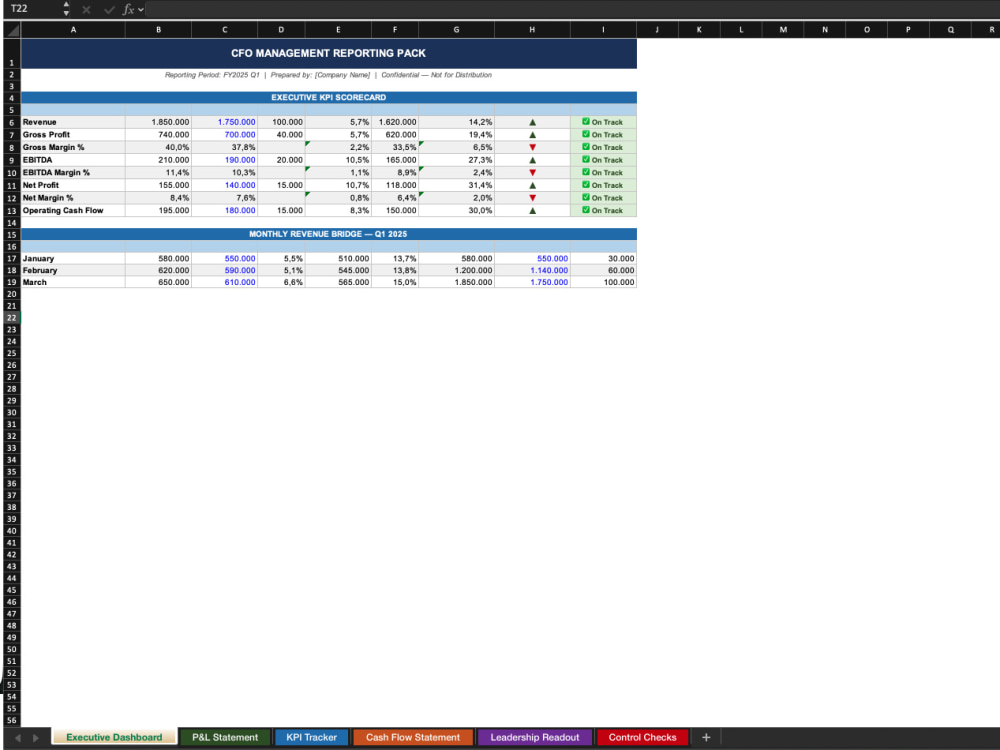Expand the dropdown arrow next to fx
Image resolution: width=1000 pixels, height=750 pixels.
[x=141, y=10]
